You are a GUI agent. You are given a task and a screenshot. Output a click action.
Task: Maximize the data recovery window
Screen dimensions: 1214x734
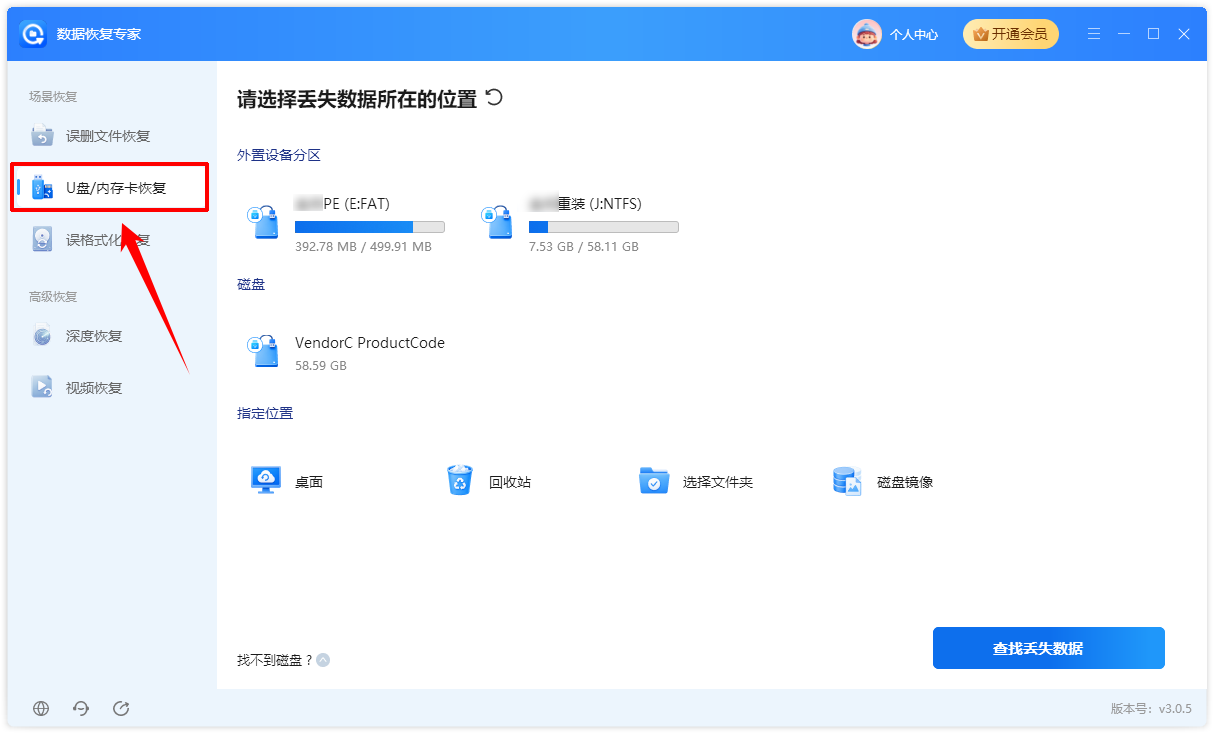click(1154, 34)
